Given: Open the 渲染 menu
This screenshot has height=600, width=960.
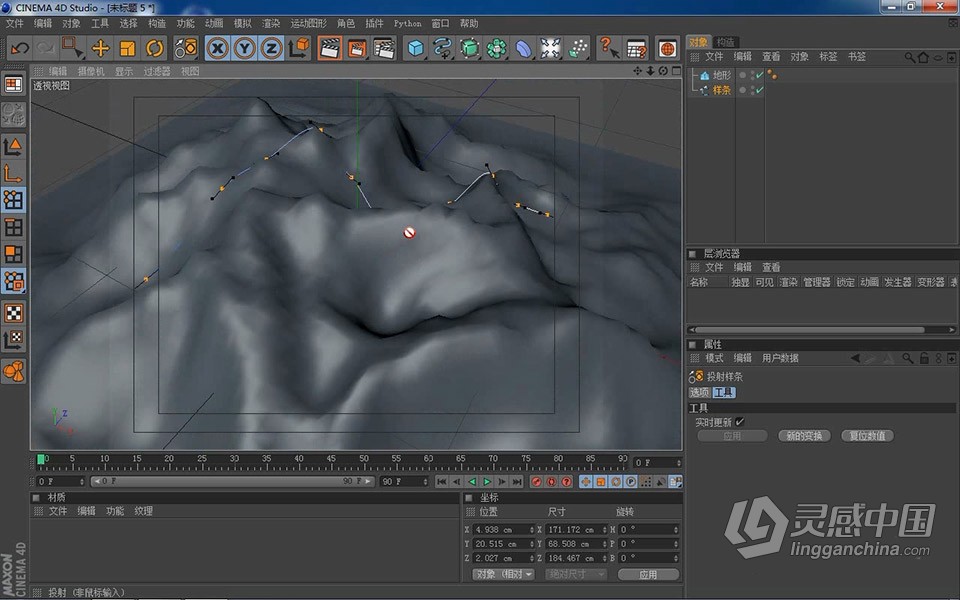Looking at the screenshot, I should click(x=271, y=23).
